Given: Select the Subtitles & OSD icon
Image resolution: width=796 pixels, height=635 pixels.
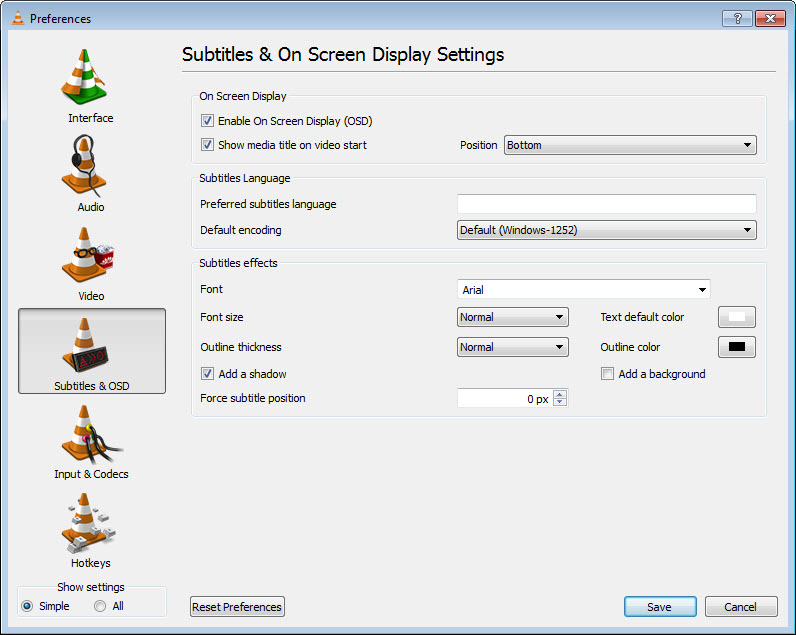Looking at the screenshot, I should click(x=91, y=350).
